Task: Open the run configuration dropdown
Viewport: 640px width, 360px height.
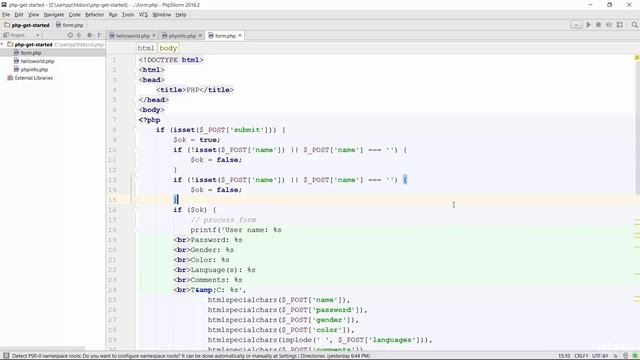Action: coord(576,25)
